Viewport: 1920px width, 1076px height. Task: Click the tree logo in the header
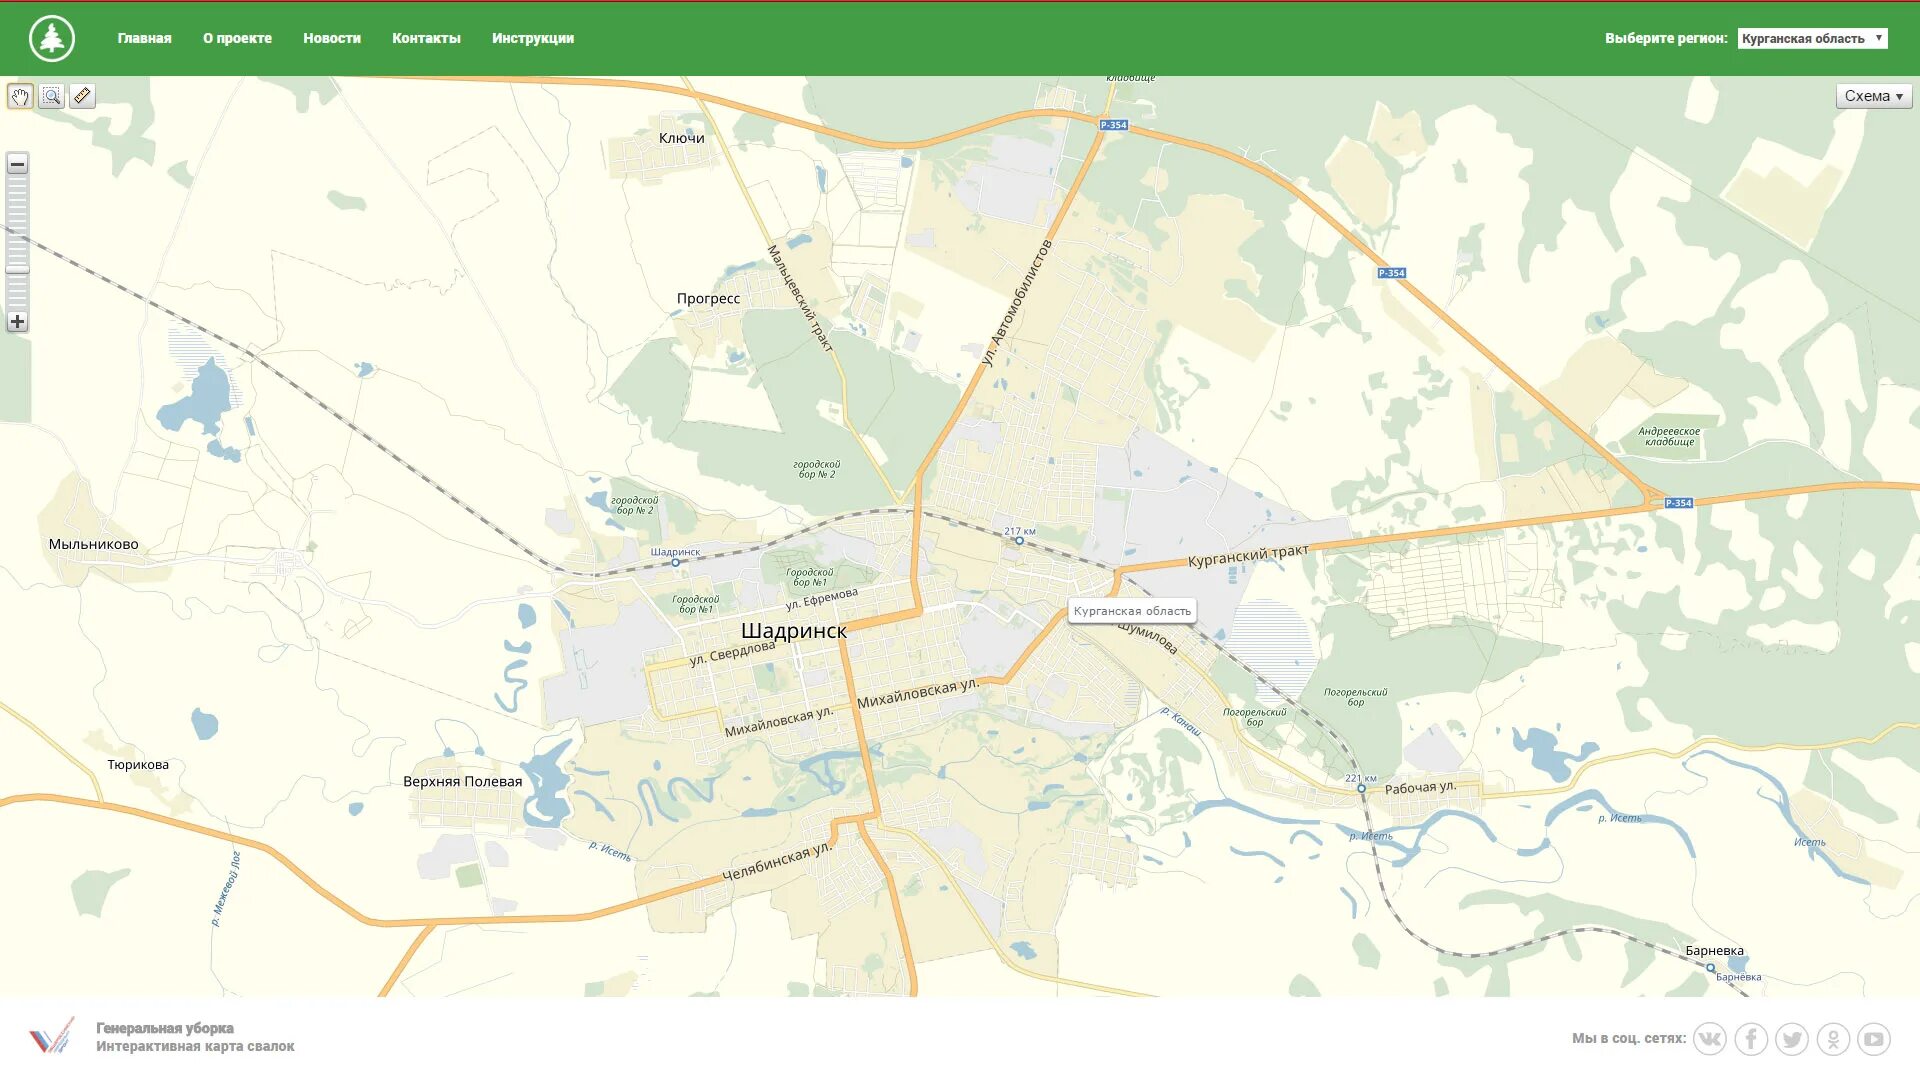(x=52, y=38)
